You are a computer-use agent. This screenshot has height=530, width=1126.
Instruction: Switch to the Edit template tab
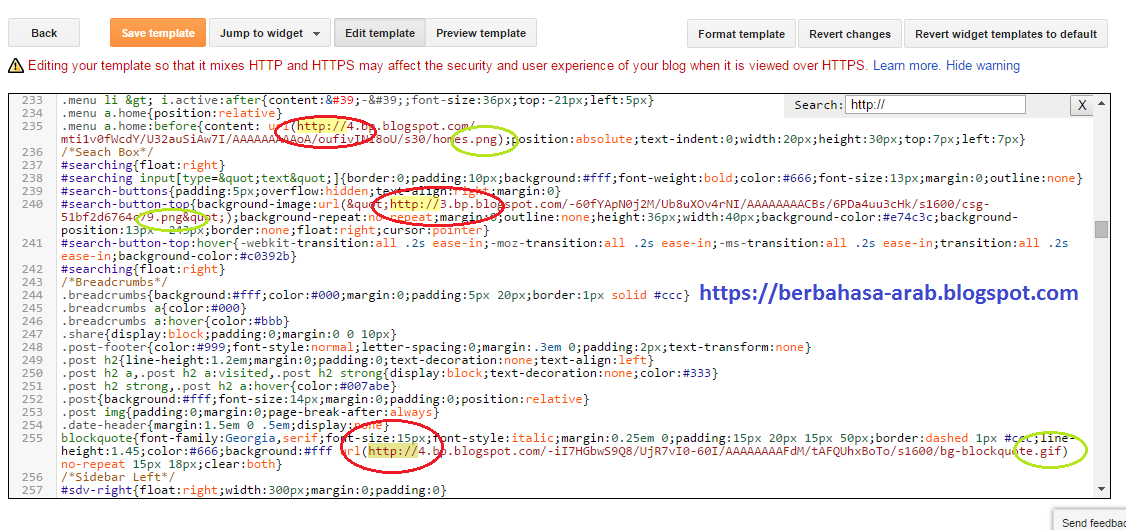[379, 33]
